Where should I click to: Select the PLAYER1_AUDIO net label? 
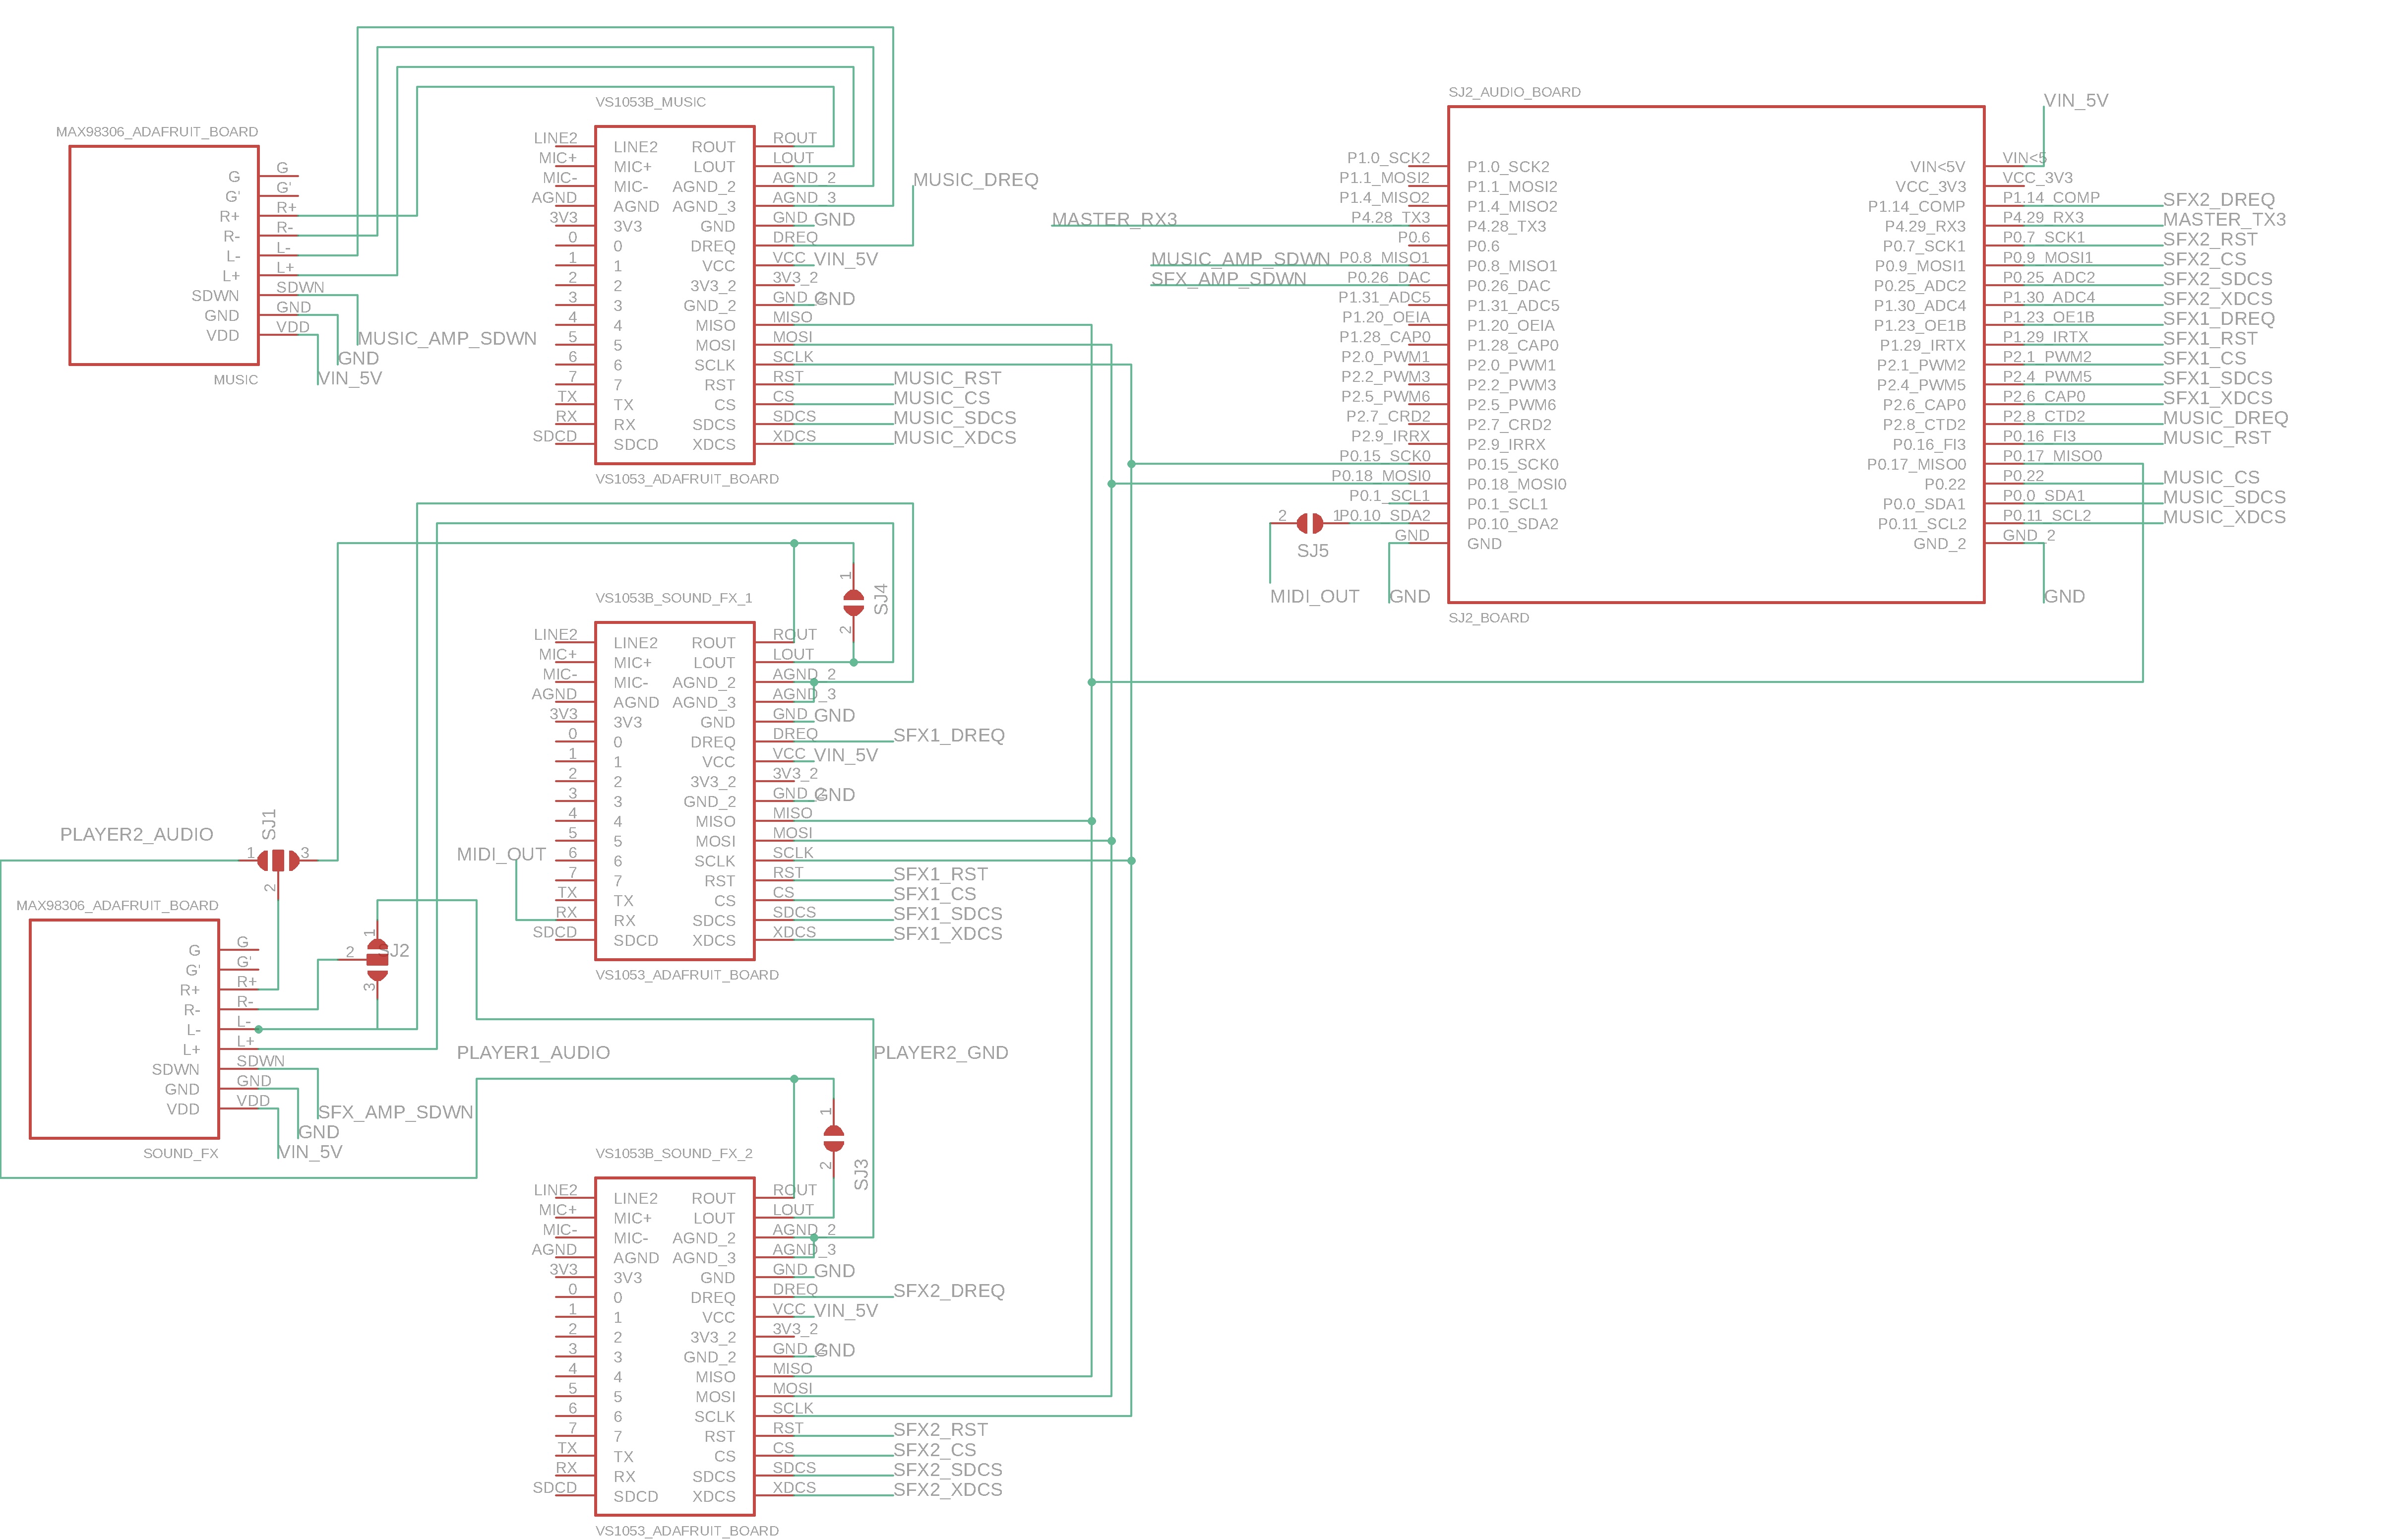click(x=533, y=1052)
